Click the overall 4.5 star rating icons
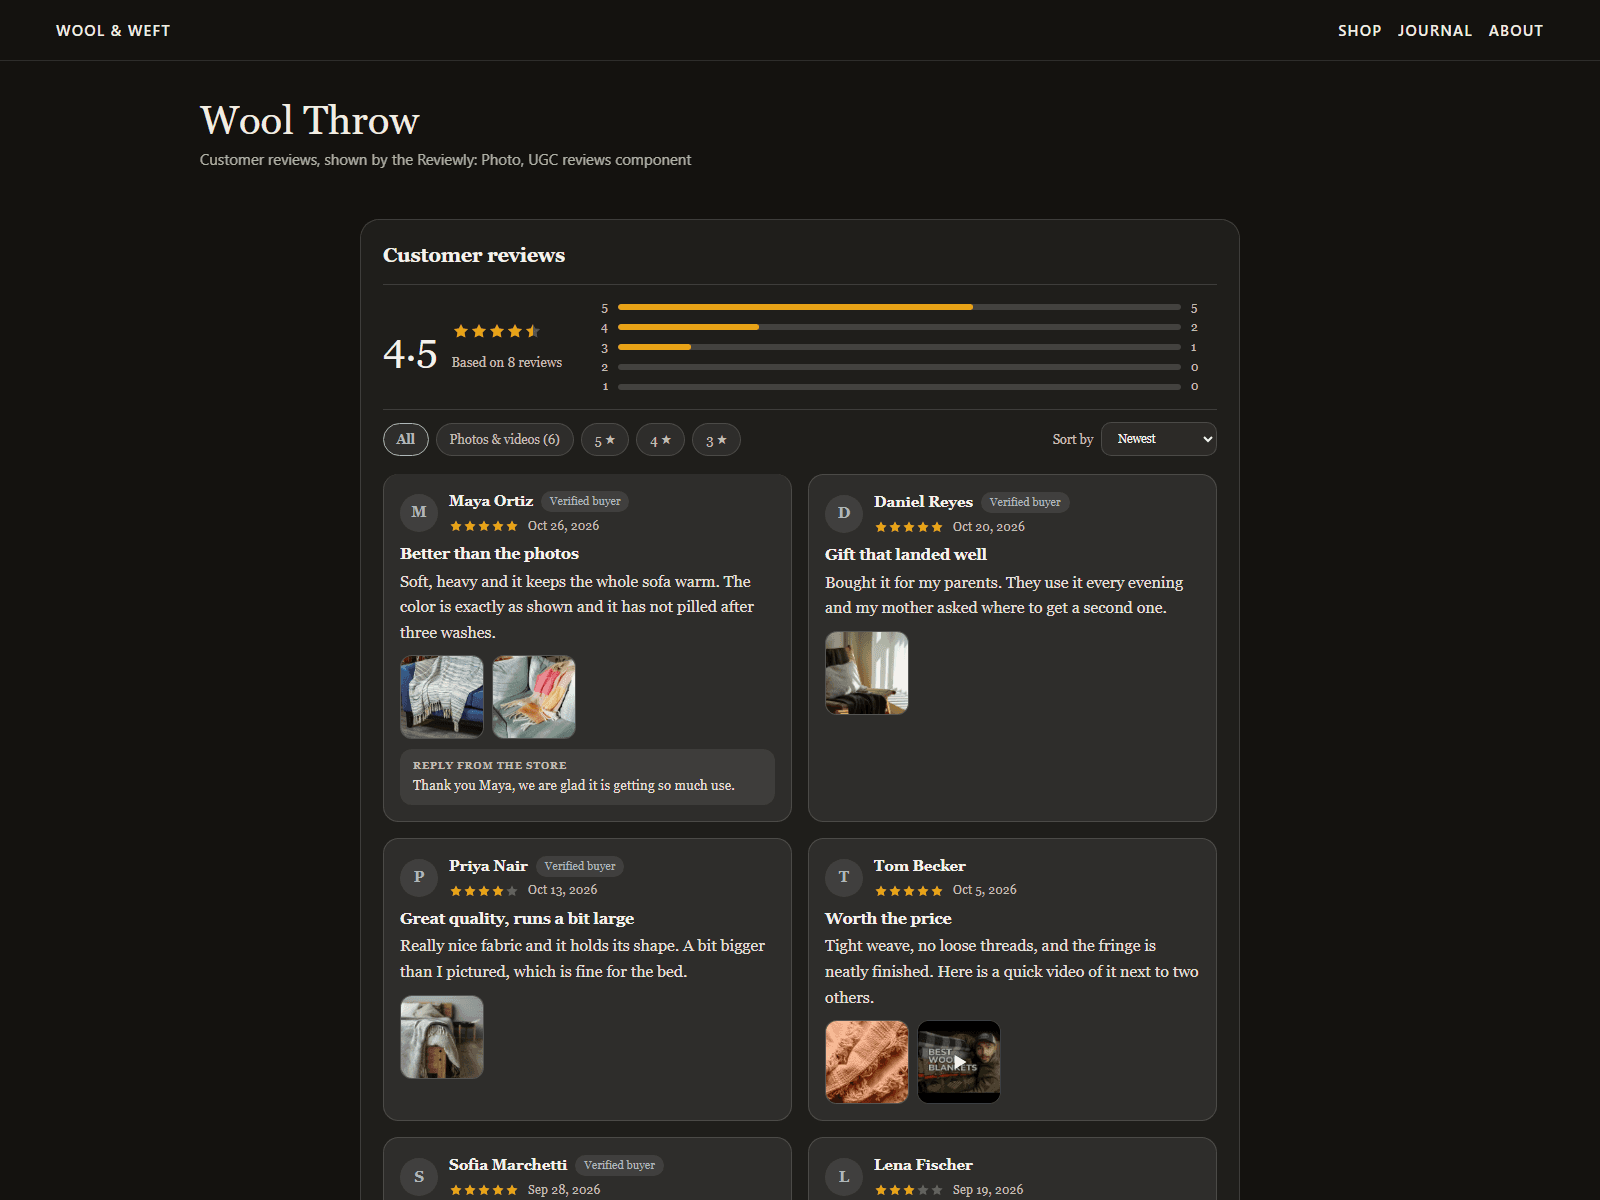The width and height of the screenshot is (1600, 1200). click(x=497, y=331)
